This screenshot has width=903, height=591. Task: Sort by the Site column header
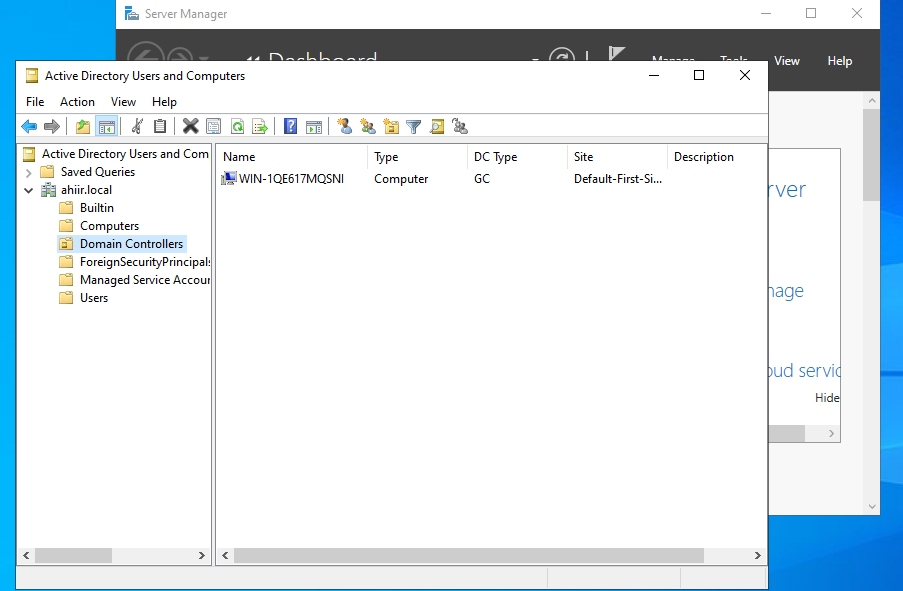[x=617, y=157]
